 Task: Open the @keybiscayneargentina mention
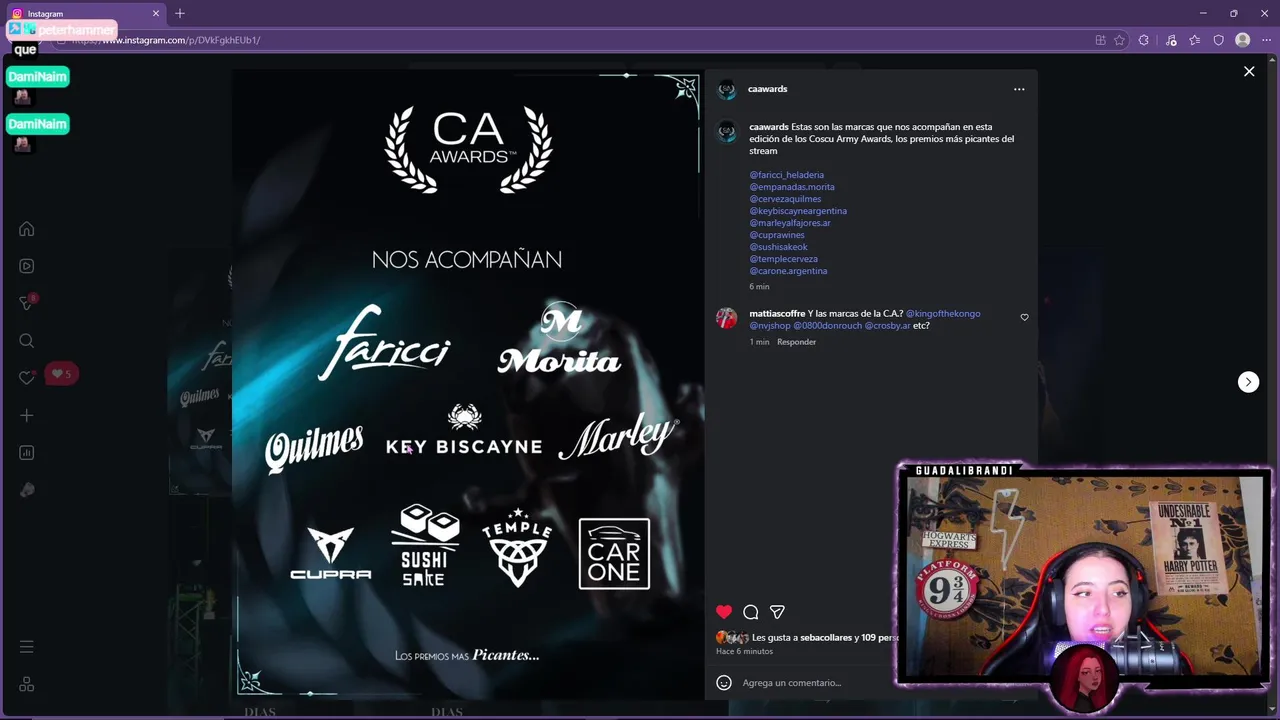pyautogui.click(x=798, y=211)
